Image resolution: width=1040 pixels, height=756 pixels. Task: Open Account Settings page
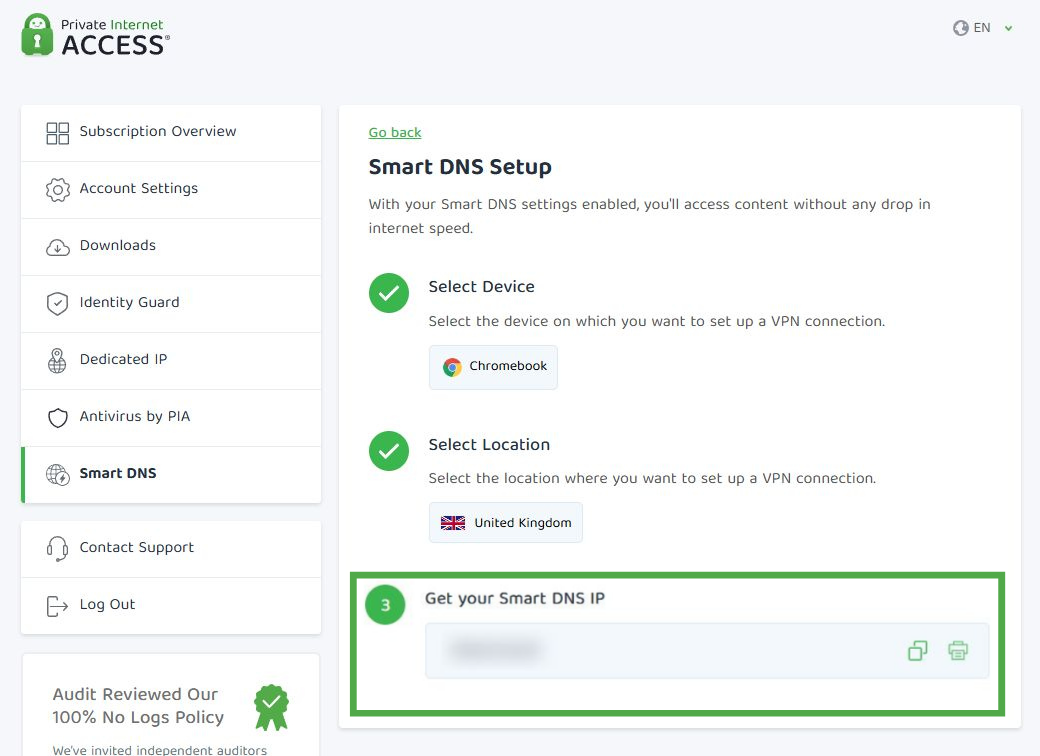(x=171, y=190)
